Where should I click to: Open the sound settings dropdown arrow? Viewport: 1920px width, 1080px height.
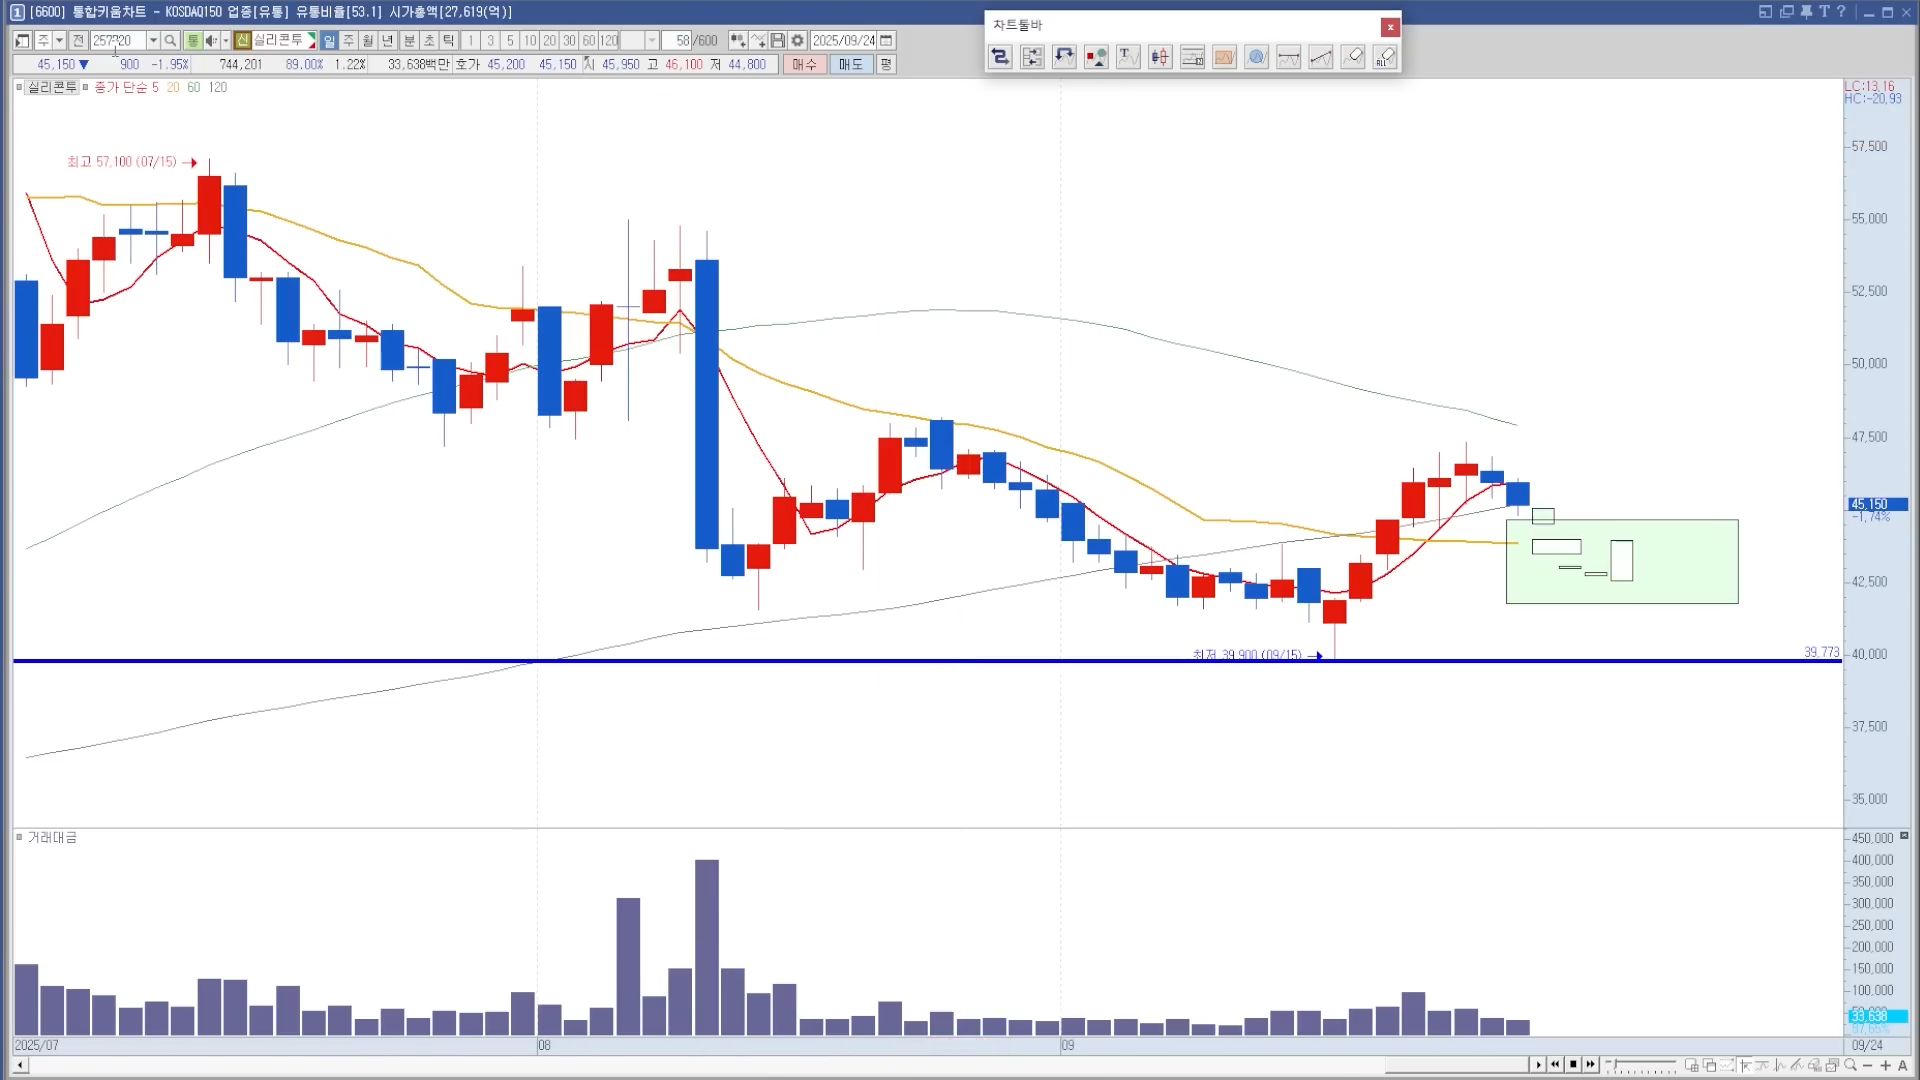pos(226,41)
